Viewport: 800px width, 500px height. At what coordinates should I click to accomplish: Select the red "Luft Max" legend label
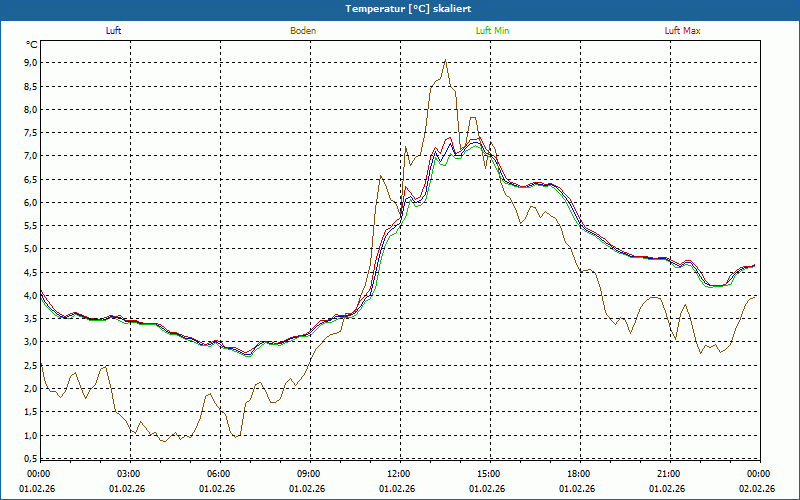683,31
